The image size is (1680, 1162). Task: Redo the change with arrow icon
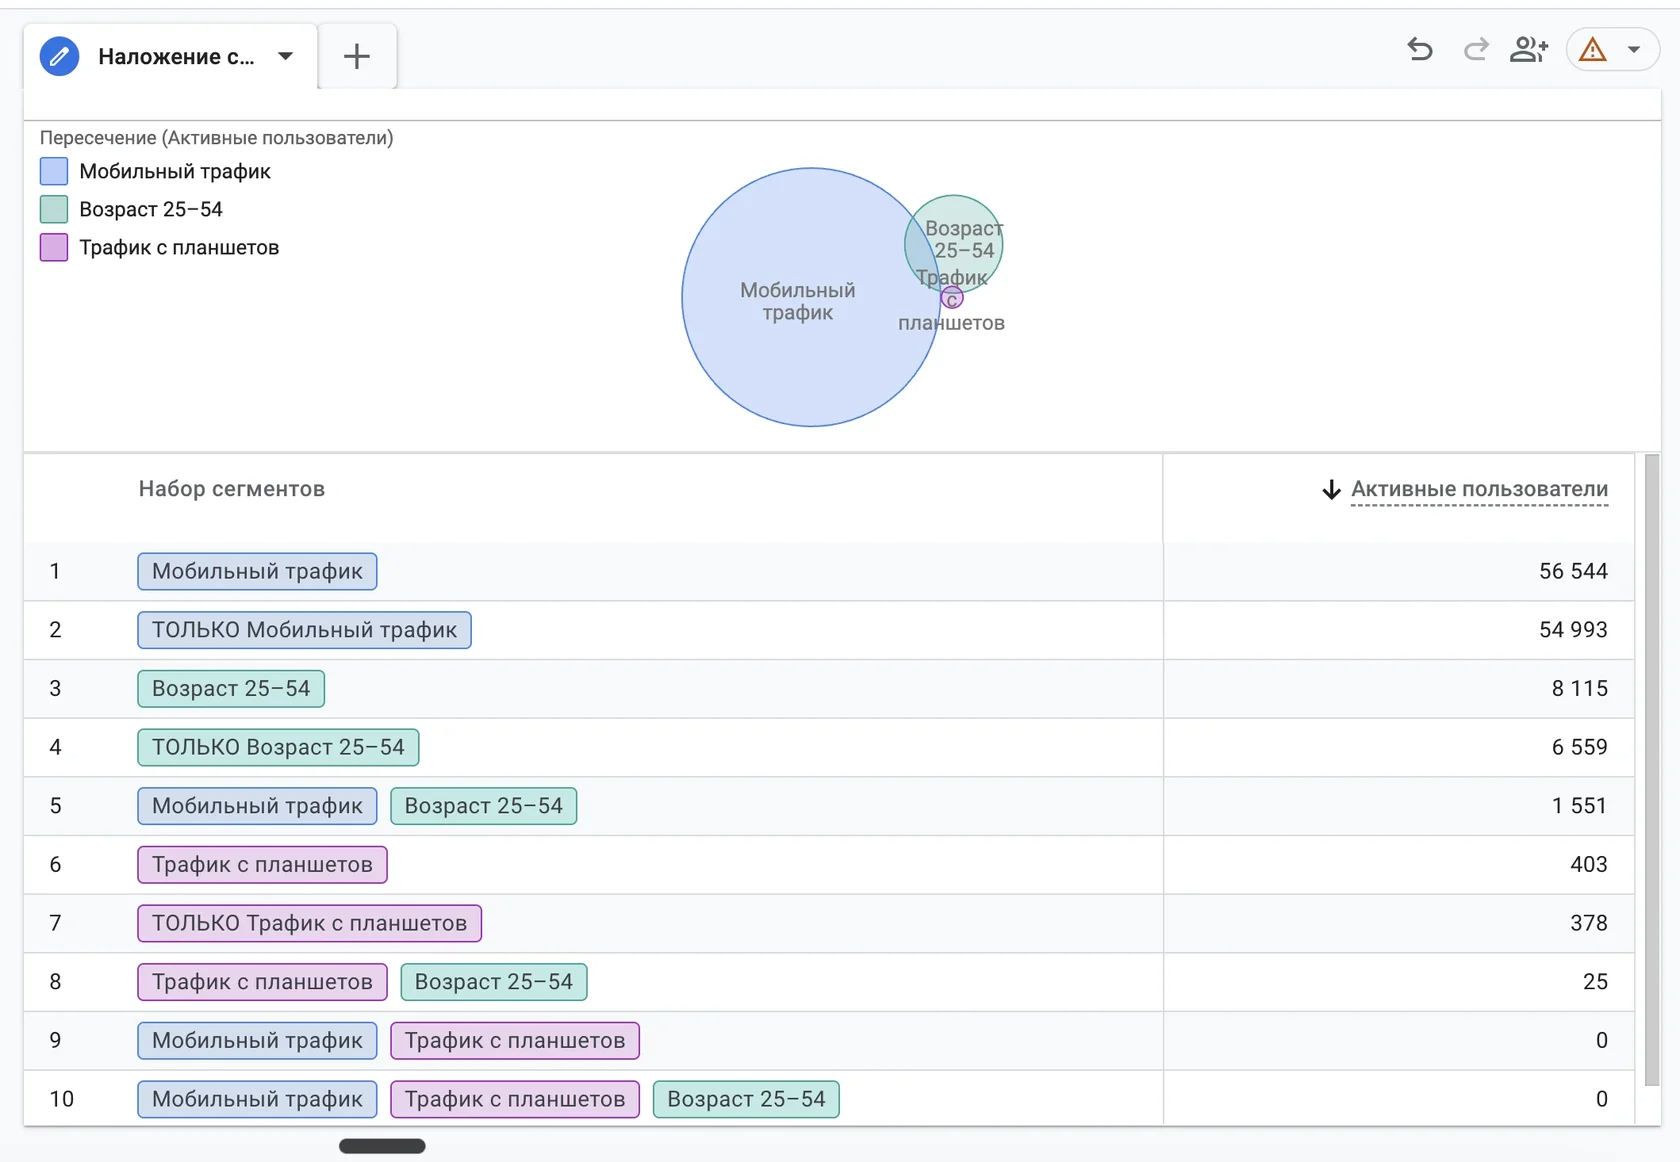(1476, 49)
